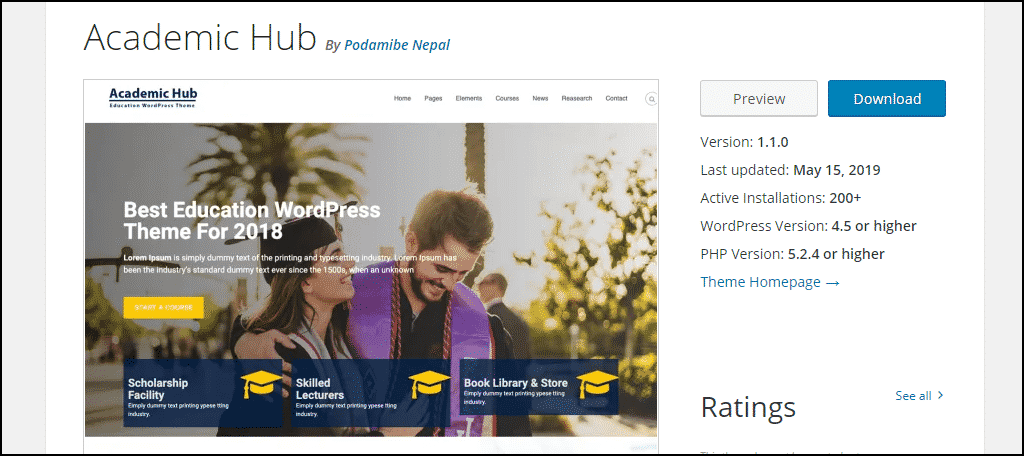
Task: Open the Theme Homepage link
Action: click(x=770, y=282)
